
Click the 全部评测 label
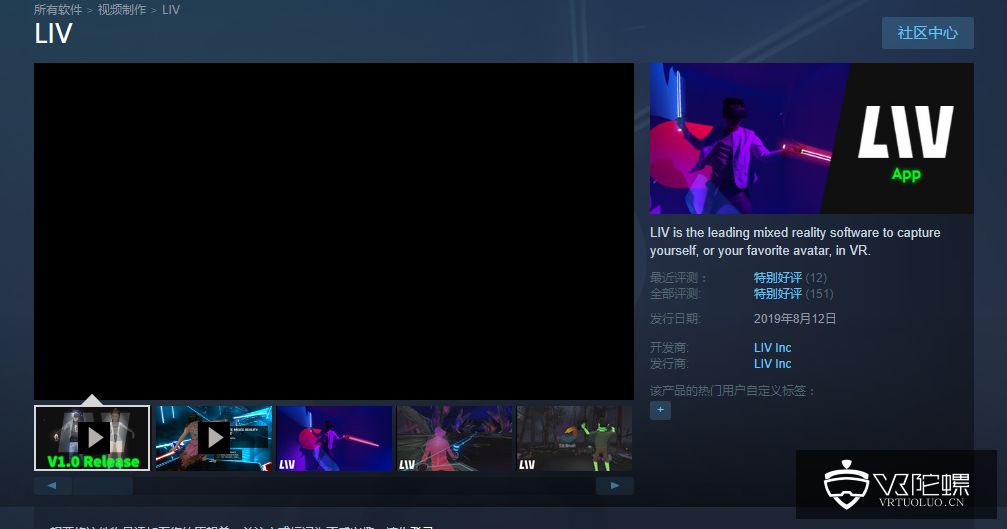pyautogui.click(x=676, y=293)
